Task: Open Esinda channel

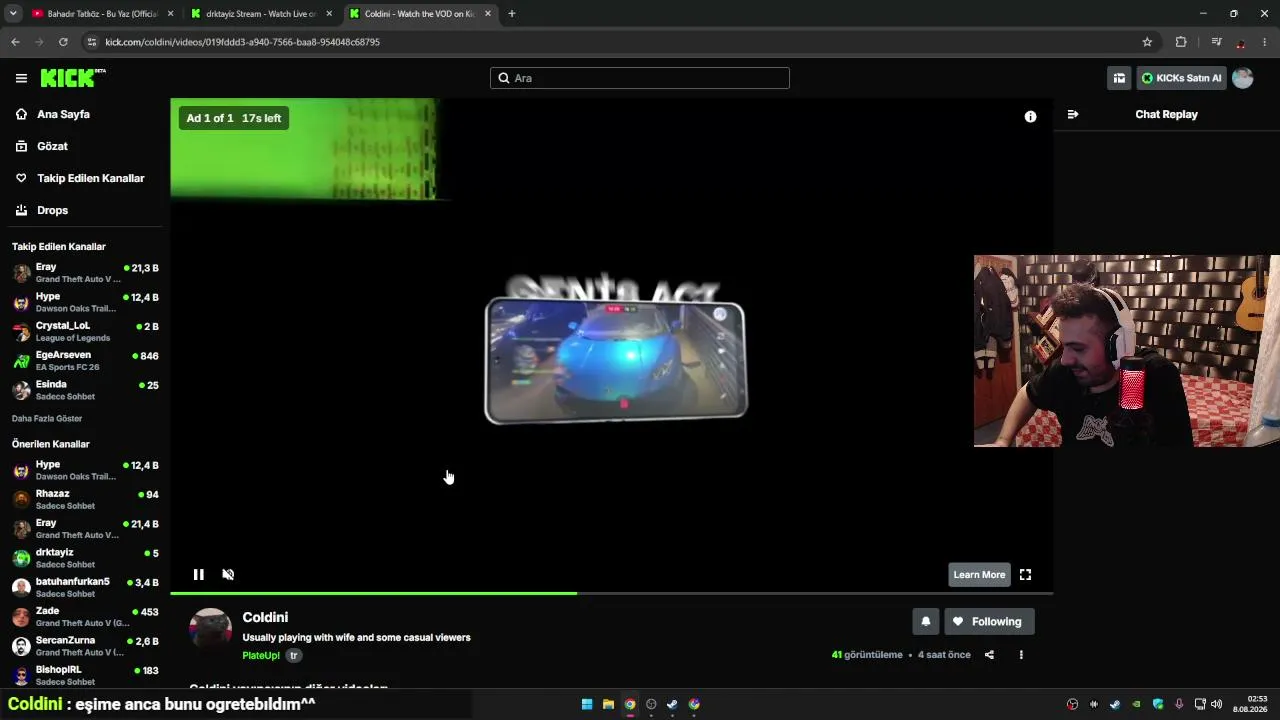Action: (85, 390)
